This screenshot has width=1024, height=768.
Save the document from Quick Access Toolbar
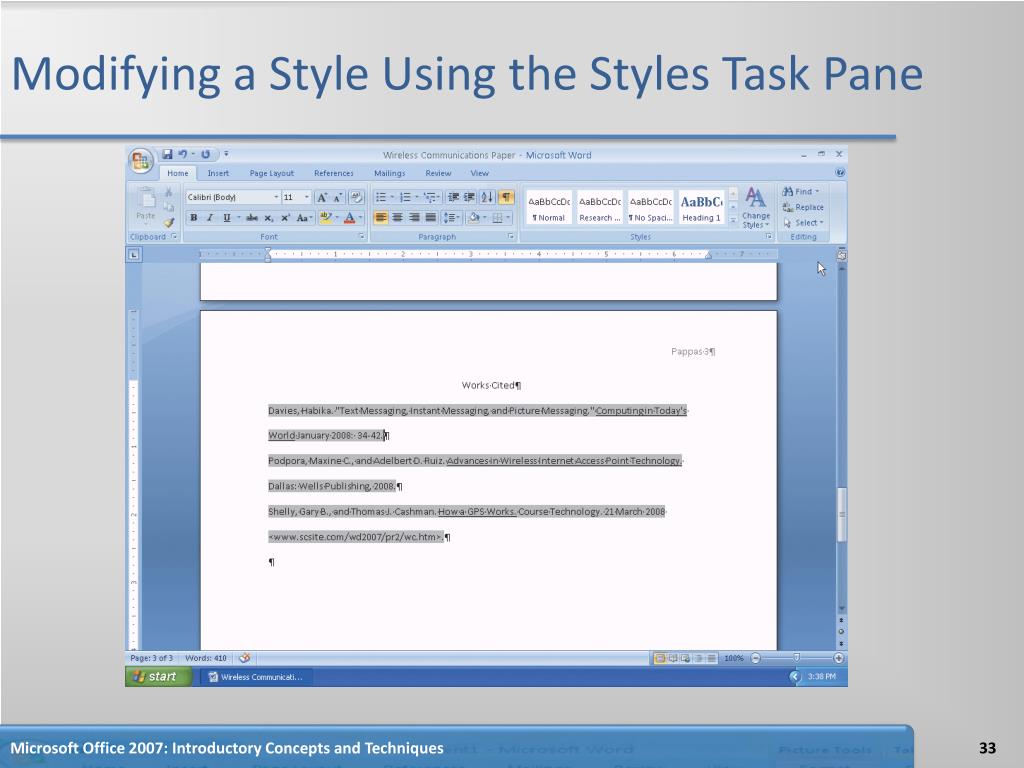pyautogui.click(x=167, y=154)
